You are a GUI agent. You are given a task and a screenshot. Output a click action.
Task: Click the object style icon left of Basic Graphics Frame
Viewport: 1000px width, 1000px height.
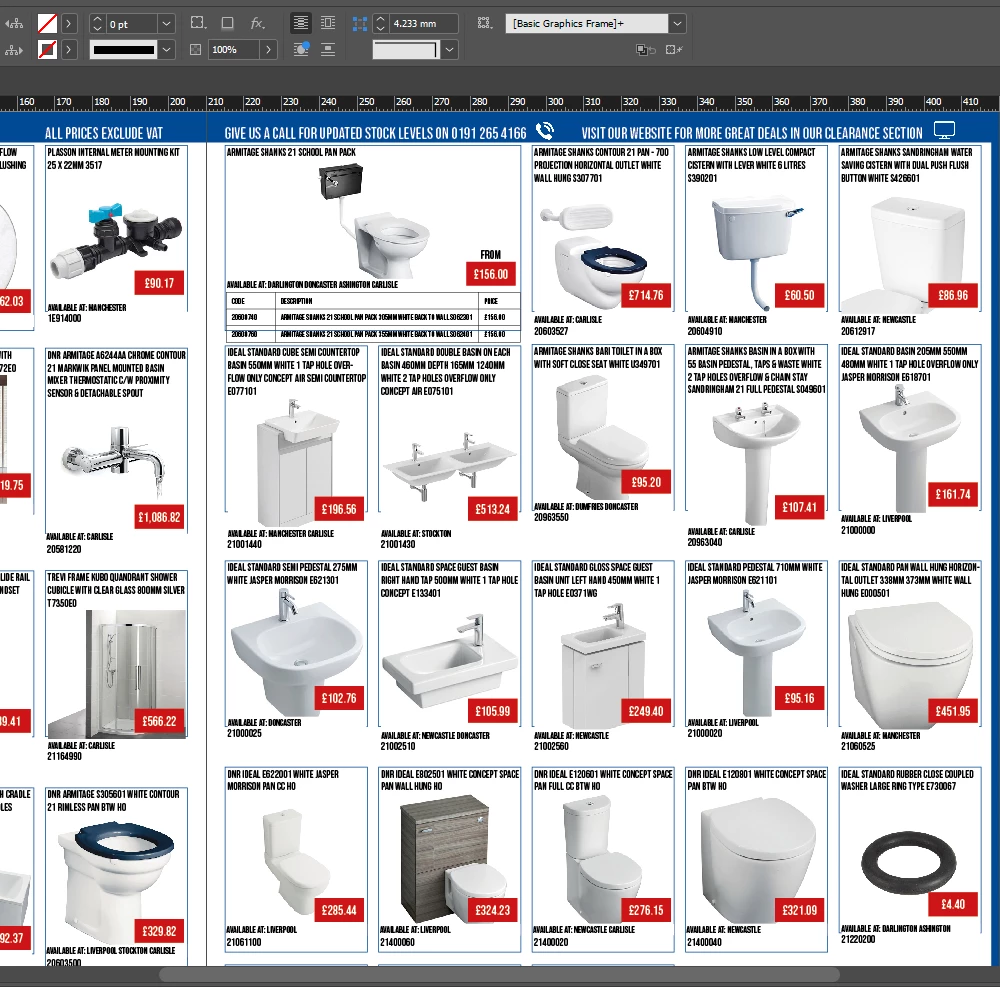point(485,24)
